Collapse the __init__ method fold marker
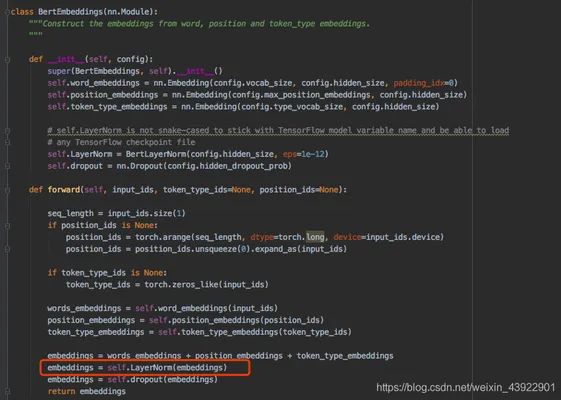Screen dimensions: 561x400 pos(8,59)
